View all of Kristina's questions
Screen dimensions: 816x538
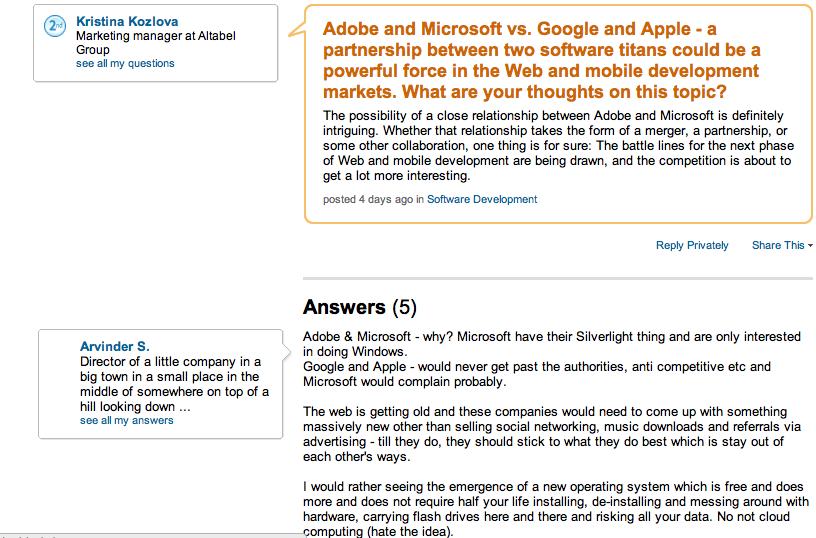[x=125, y=63]
